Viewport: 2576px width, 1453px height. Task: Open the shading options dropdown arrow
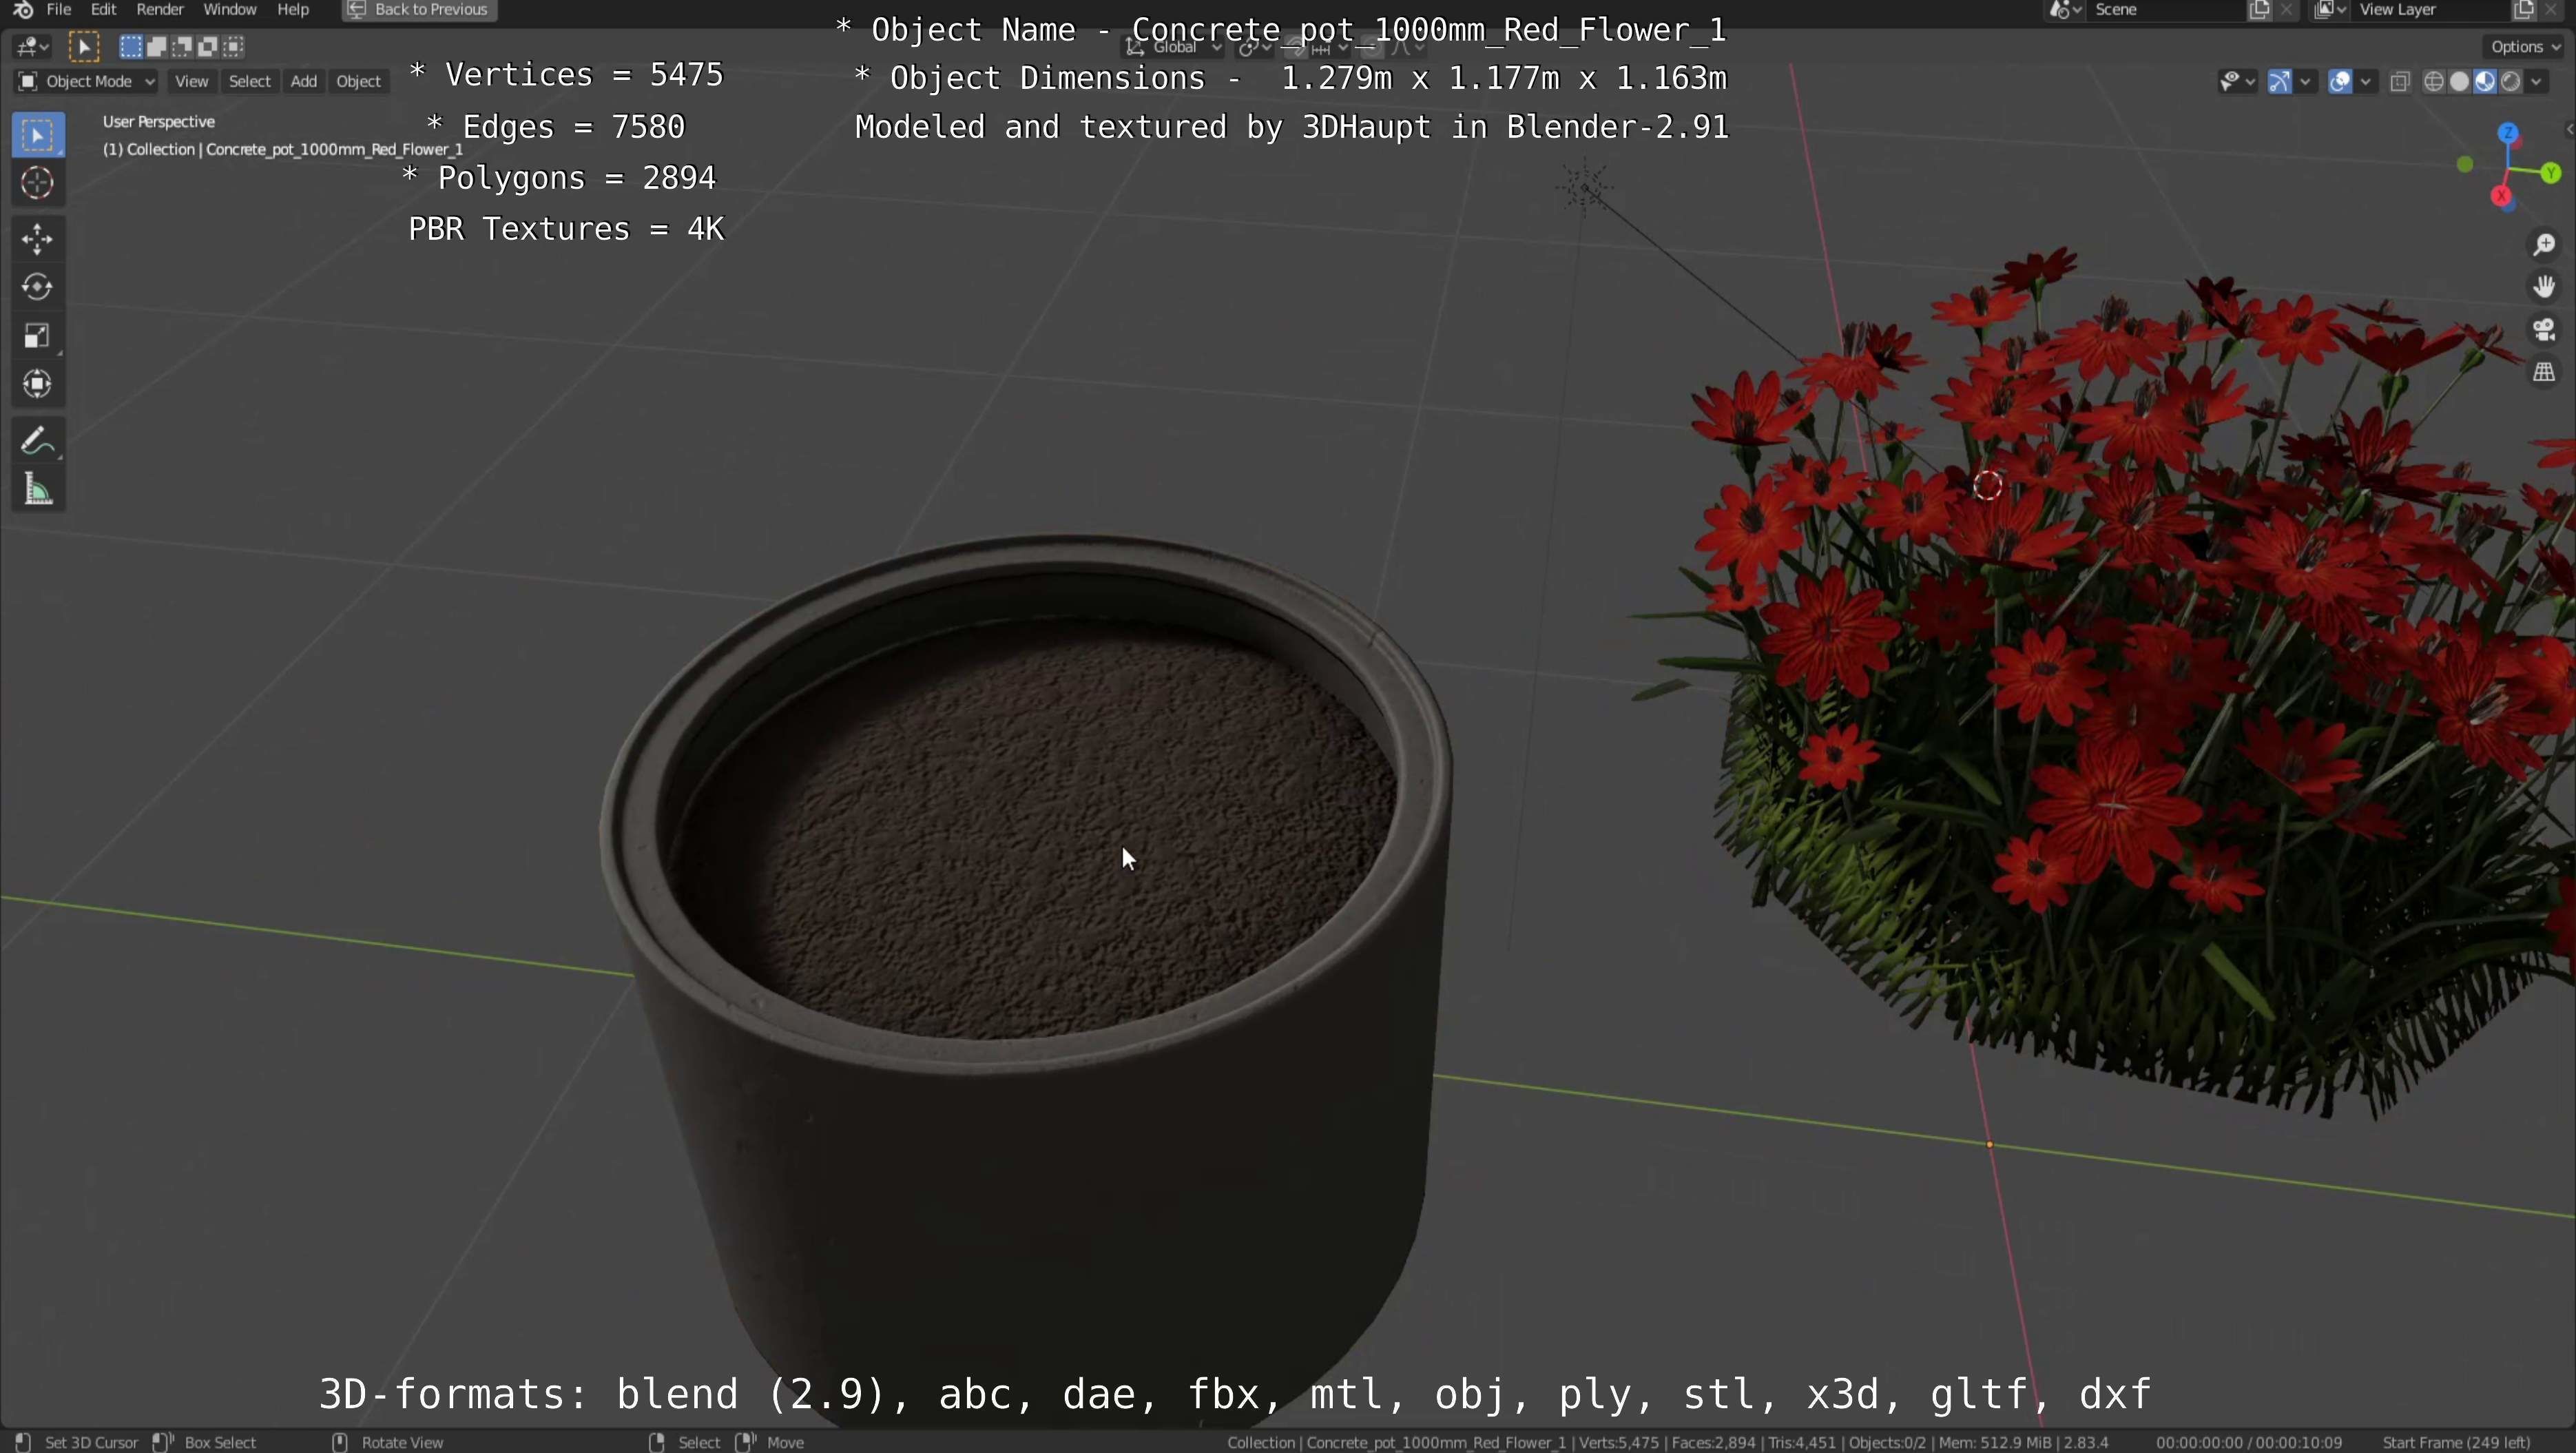coord(2537,82)
